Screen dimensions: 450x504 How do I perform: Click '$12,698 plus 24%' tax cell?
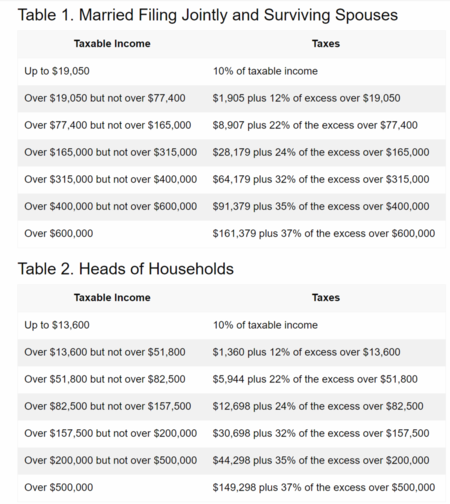point(318,406)
